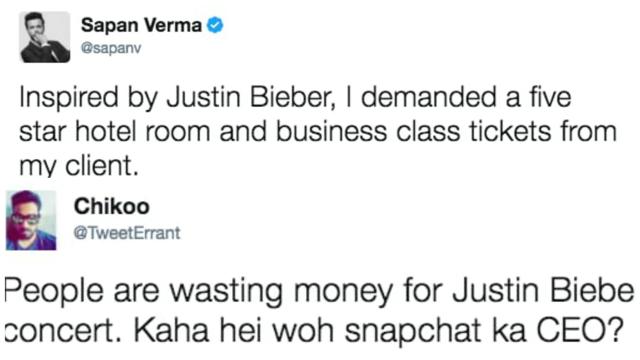
Task: Click the blue verified badge icon
Action: pyautogui.click(x=215, y=25)
